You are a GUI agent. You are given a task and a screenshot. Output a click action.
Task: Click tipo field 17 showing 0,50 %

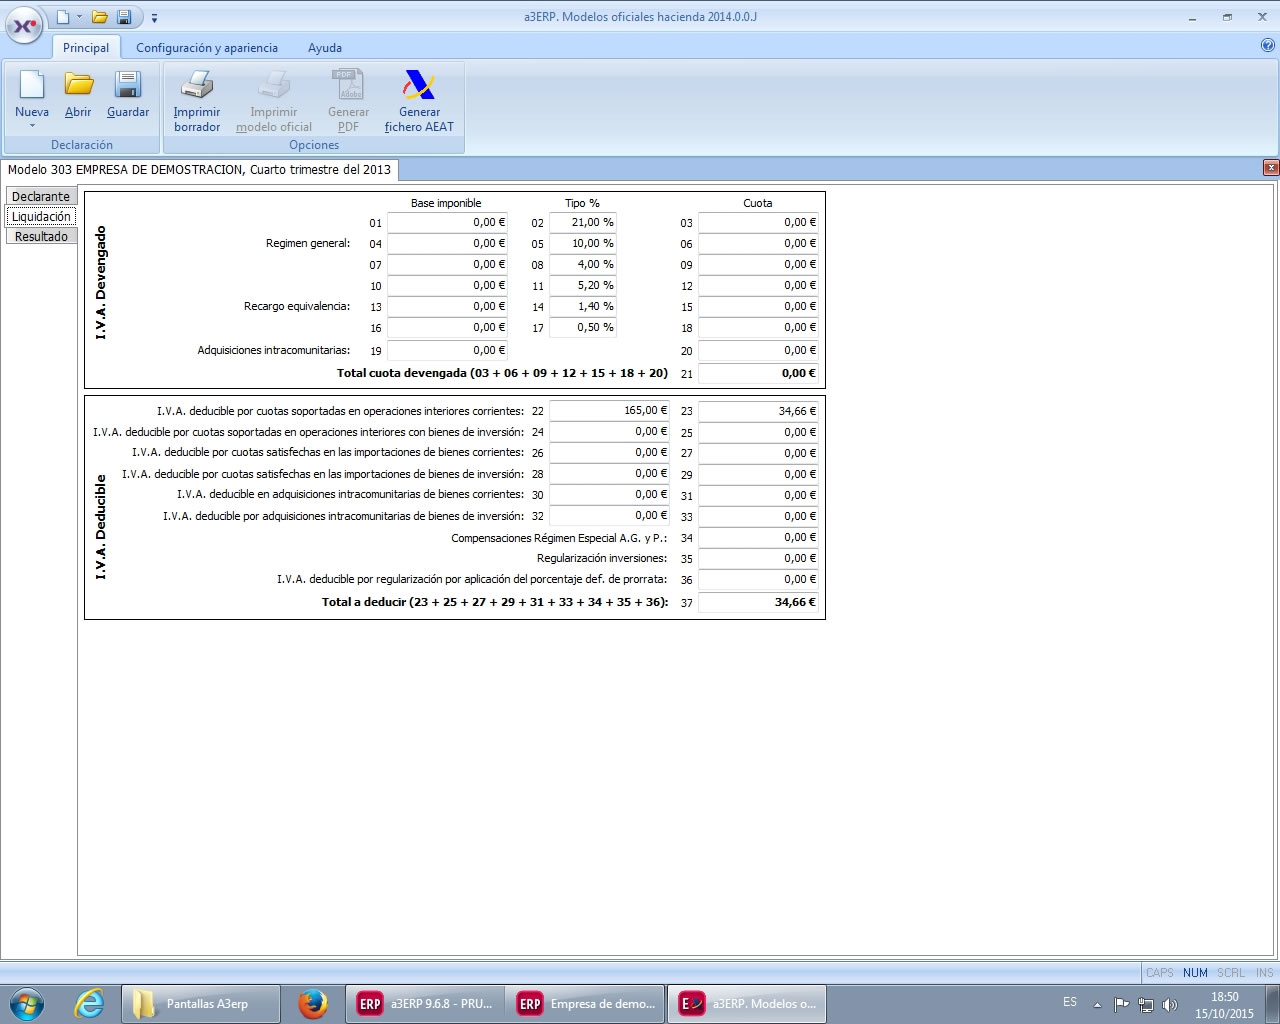click(x=582, y=327)
